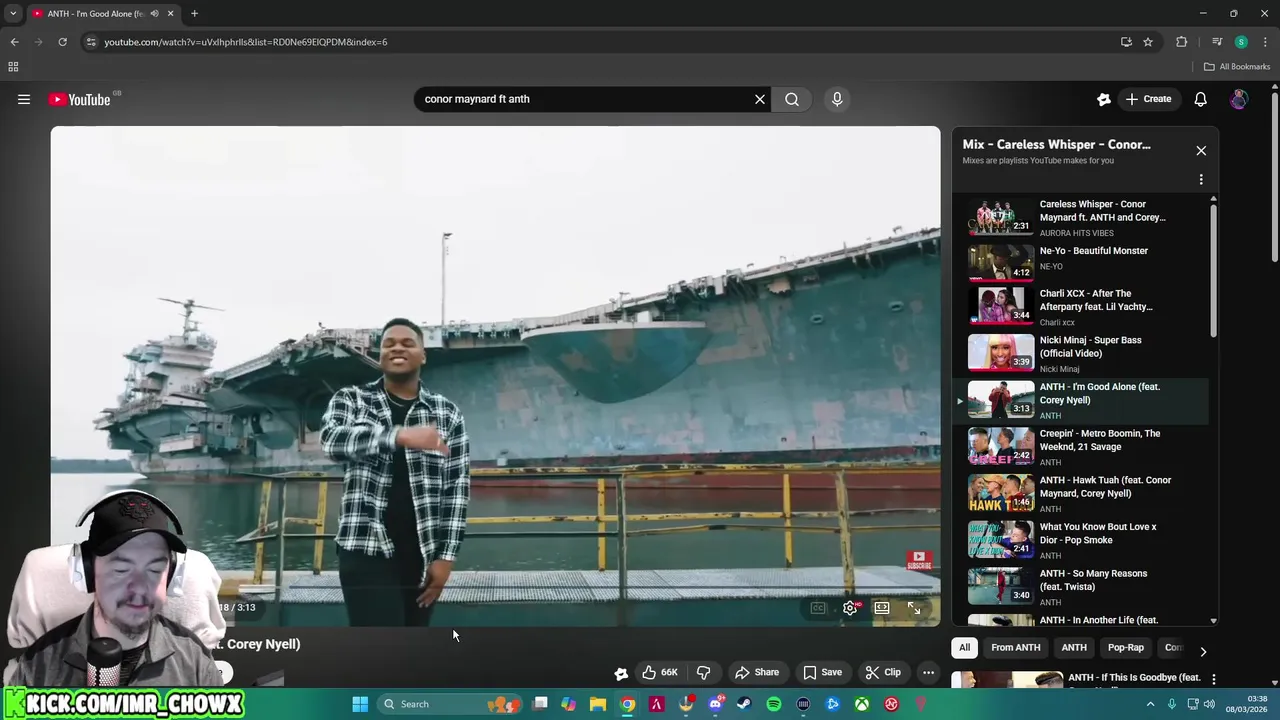Click the URL address bar
Viewport: 1280px width, 720px height.
600,42
